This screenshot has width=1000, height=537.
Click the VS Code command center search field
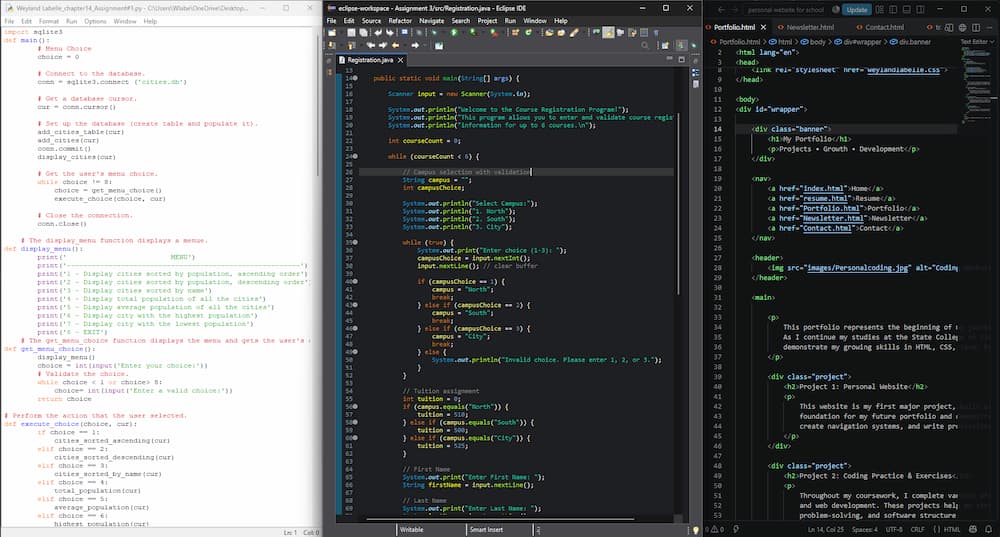coord(784,10)
